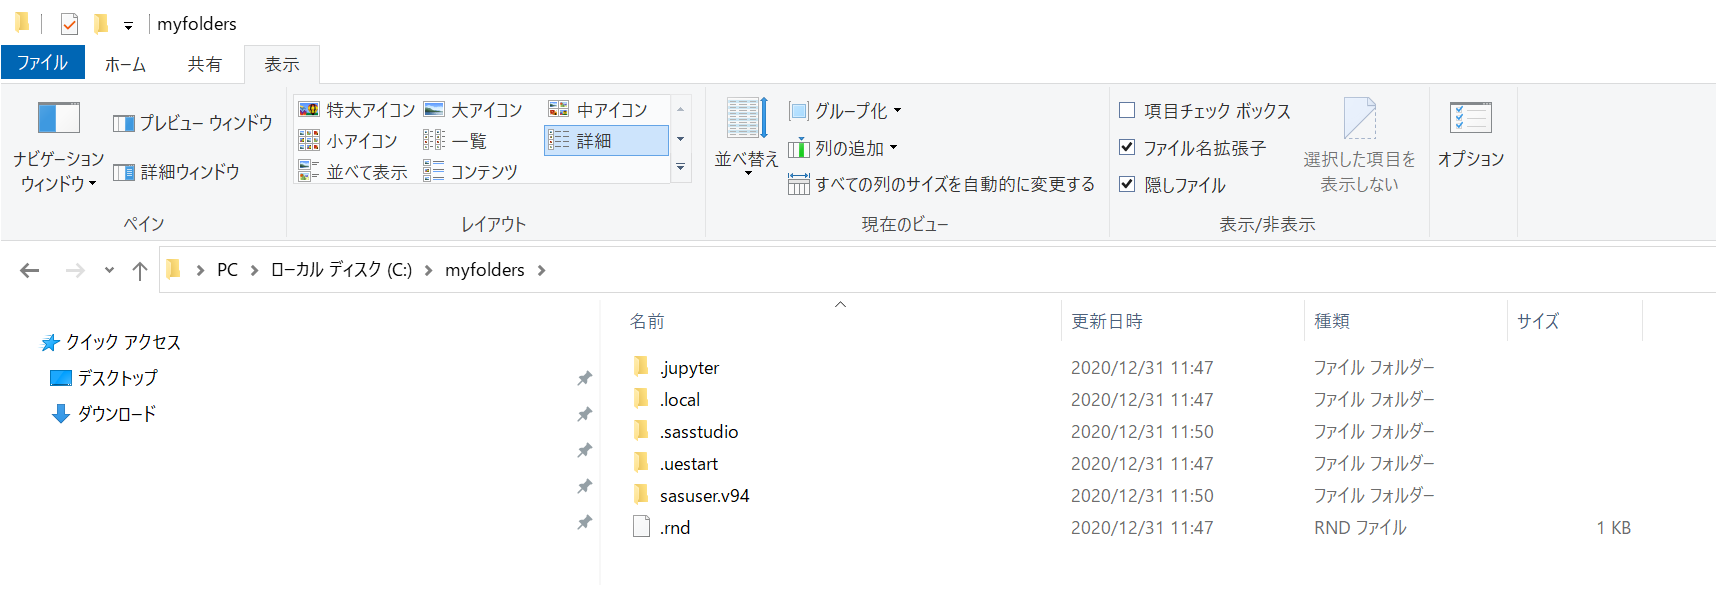Click the Properties quick access toolbar icon
This screenshot has width=1716, height=589.
coord(69,23)
